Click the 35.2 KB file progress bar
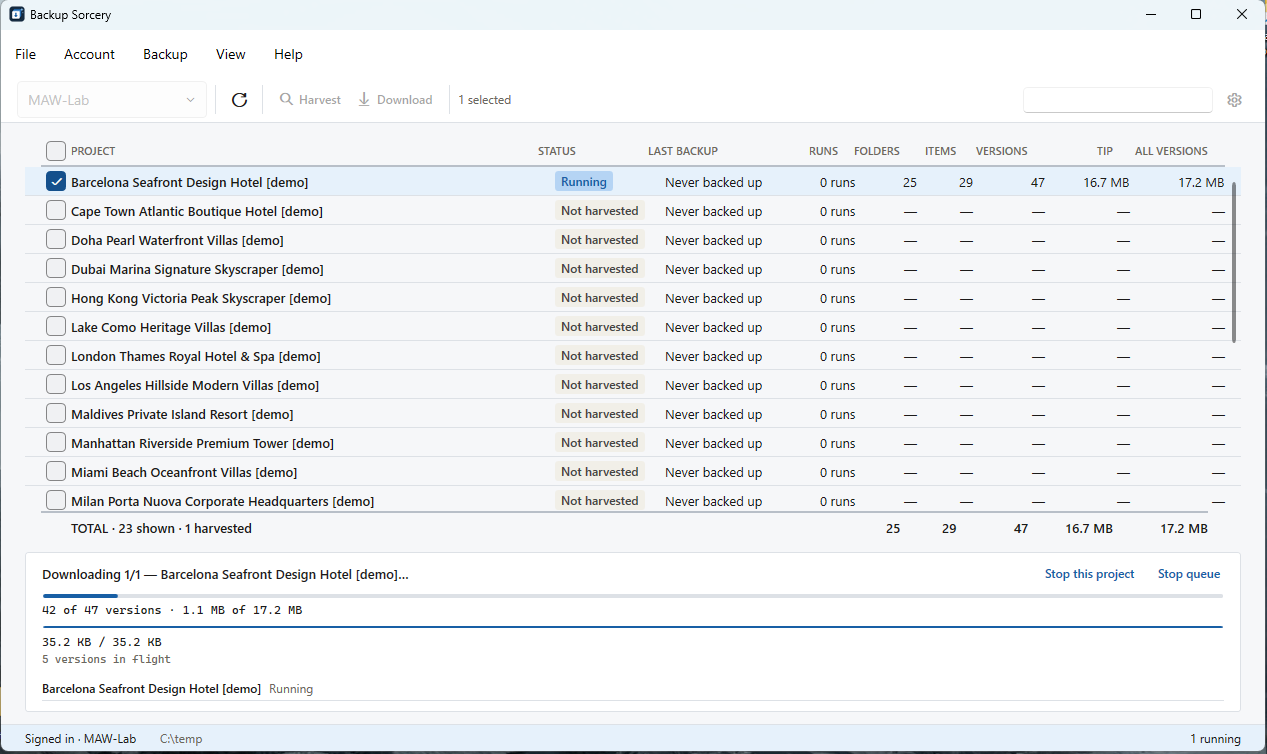Image resolution: width=1267 pixels, height=754 pixels. click(x=632, y=627)
